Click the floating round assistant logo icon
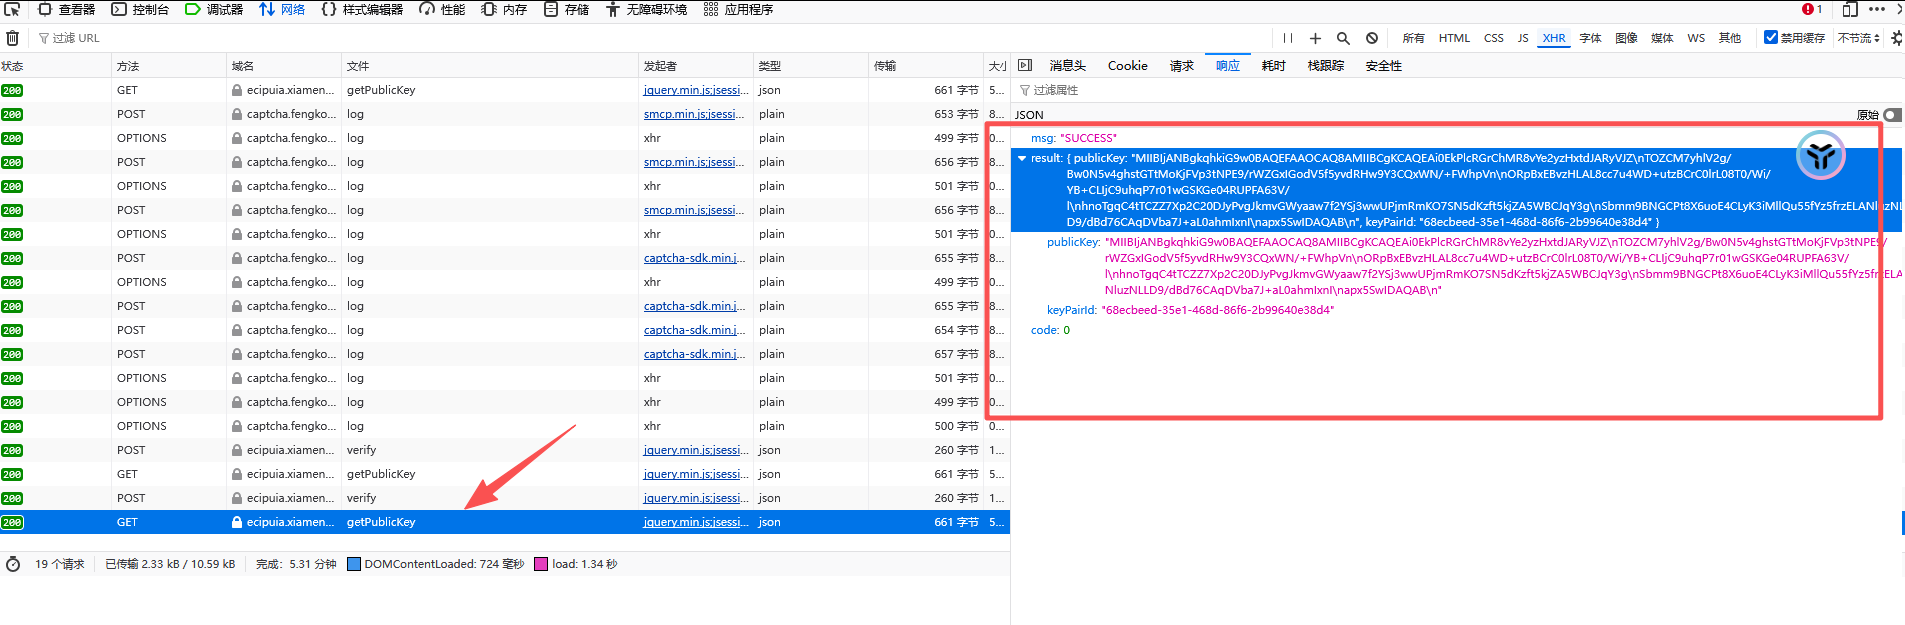The height and width of the screenshot is (625, 1905). pos(1820,155)
